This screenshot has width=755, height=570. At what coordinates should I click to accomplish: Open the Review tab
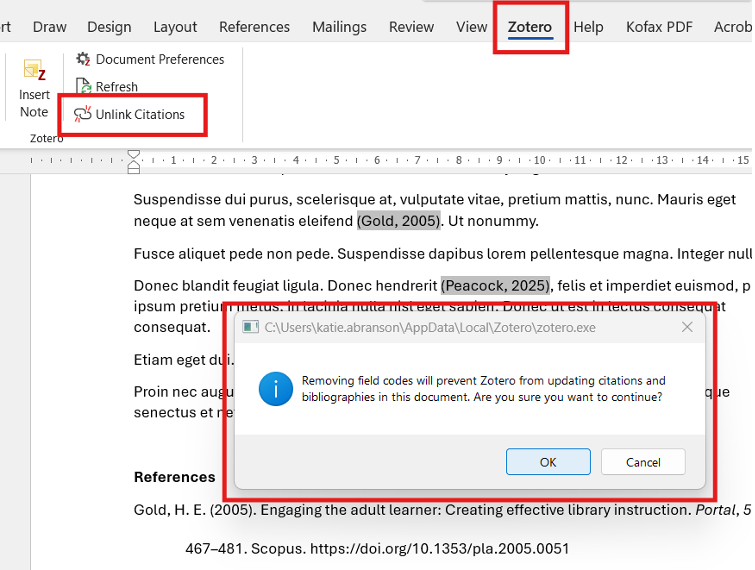[x=411, y=27]
